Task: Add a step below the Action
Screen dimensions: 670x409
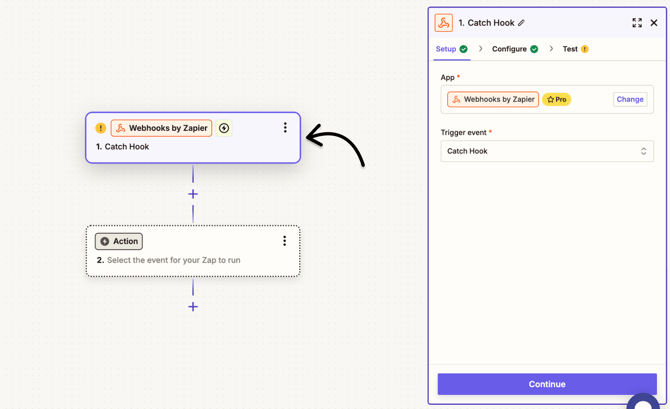Action: 193,306
